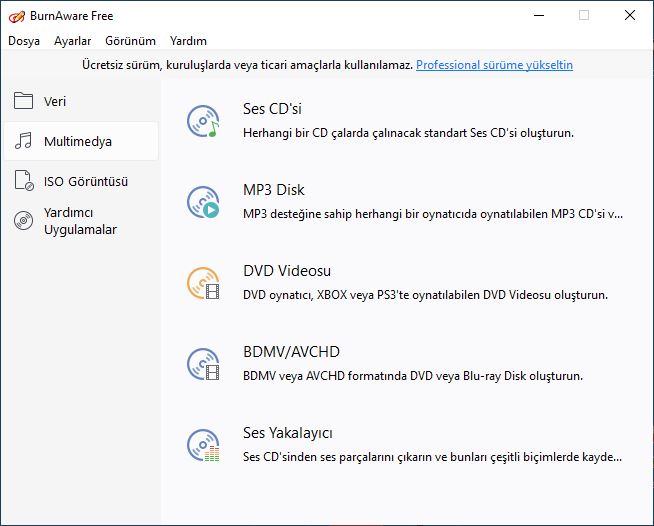Click the Veri folder icon in sidebar
The width and height of the screenshot is (654, 526).
click(x=23, y=101)
